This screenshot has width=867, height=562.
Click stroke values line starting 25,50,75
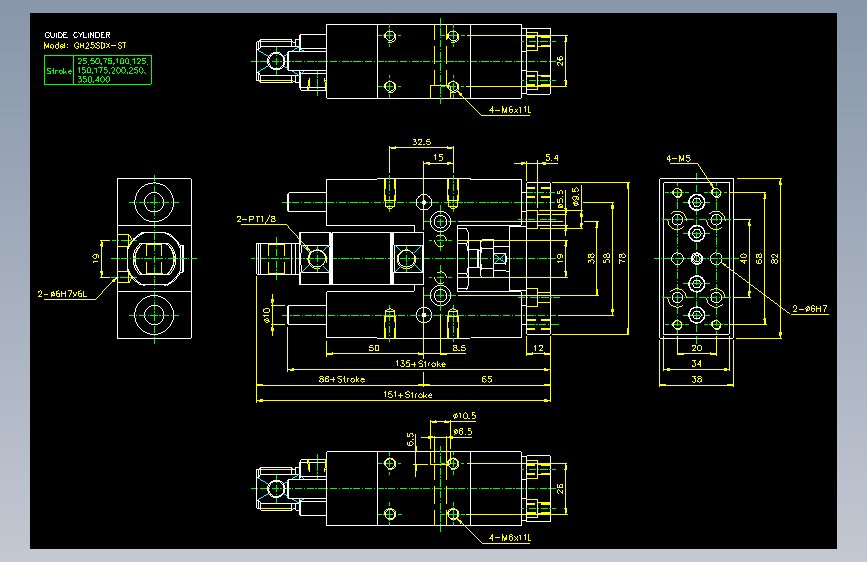coord(113,61)
